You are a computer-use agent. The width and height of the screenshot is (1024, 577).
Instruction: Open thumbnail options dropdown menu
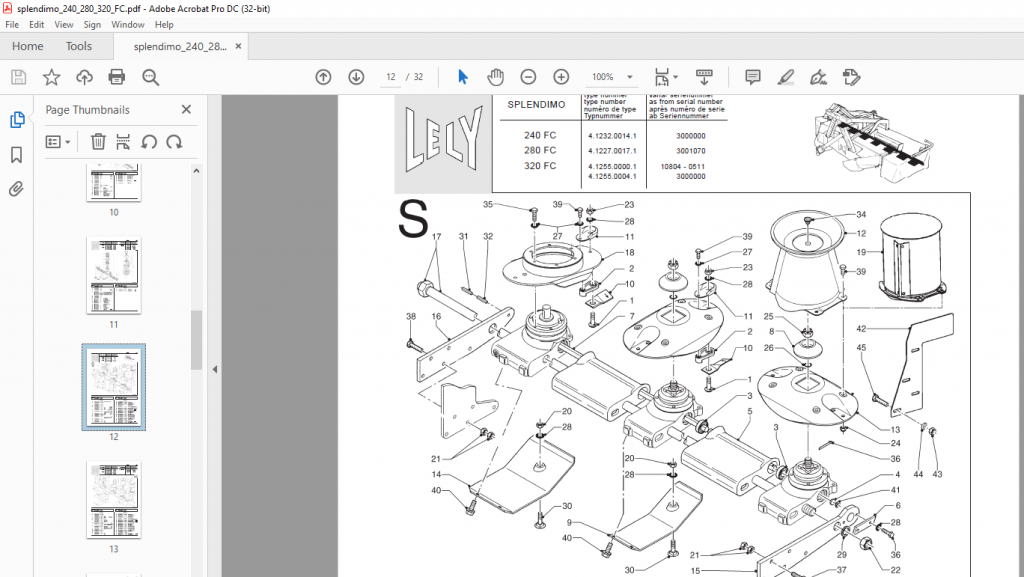point(58,142)
